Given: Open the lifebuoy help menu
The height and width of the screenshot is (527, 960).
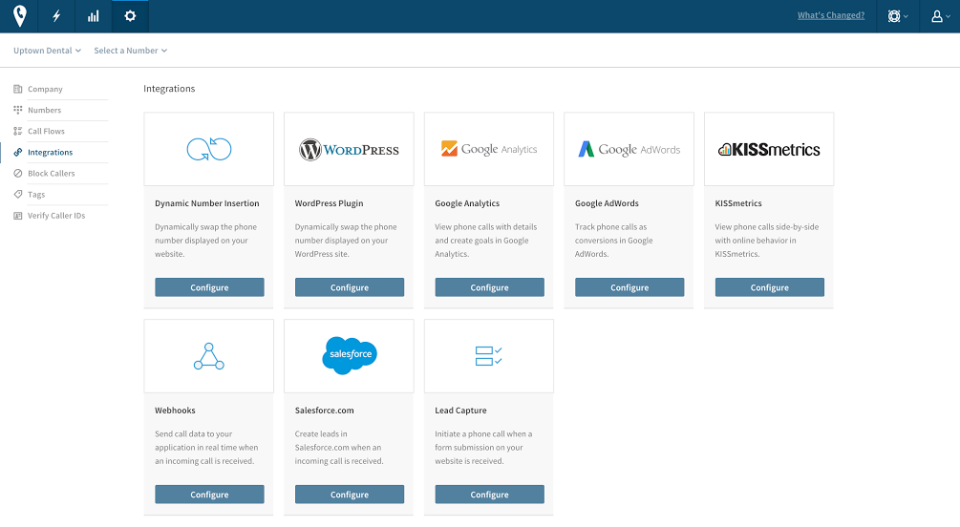Looking at the screenshot, I should click(898, 17).
